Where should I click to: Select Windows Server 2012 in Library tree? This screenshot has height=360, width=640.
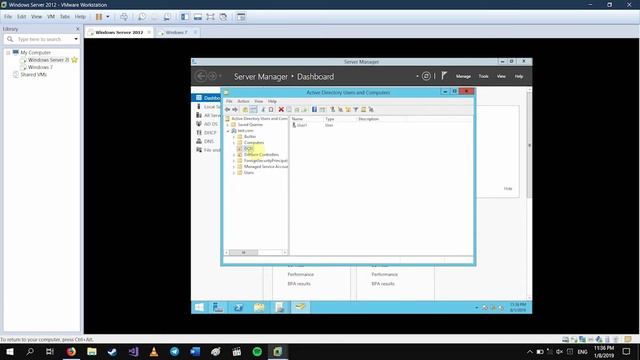coord(48,60)
